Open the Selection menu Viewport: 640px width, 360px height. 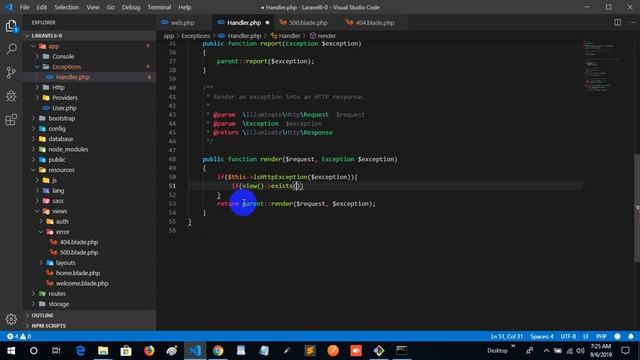[67, 7]
